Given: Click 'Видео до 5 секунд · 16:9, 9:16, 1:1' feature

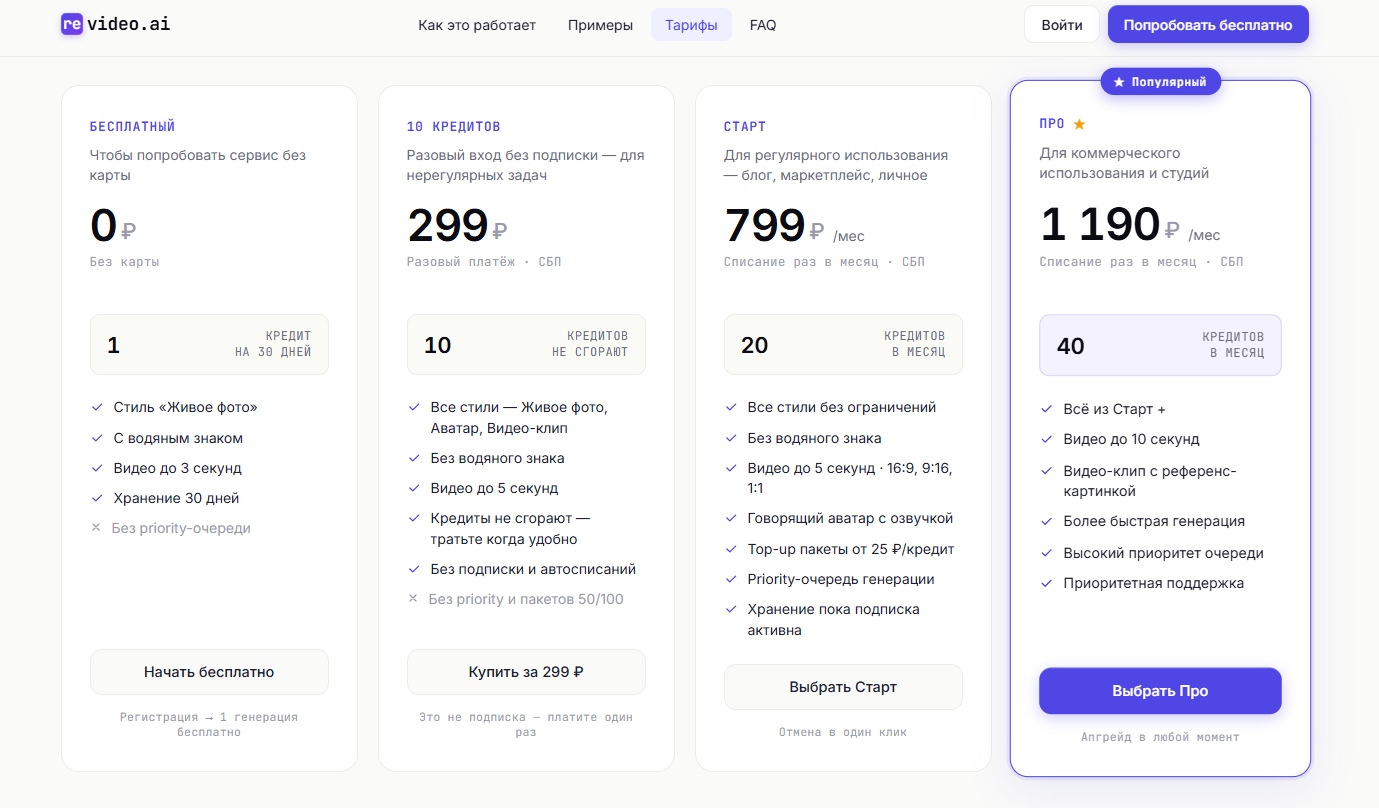Looking at the screenshot, I should click(x=849, y=478).
